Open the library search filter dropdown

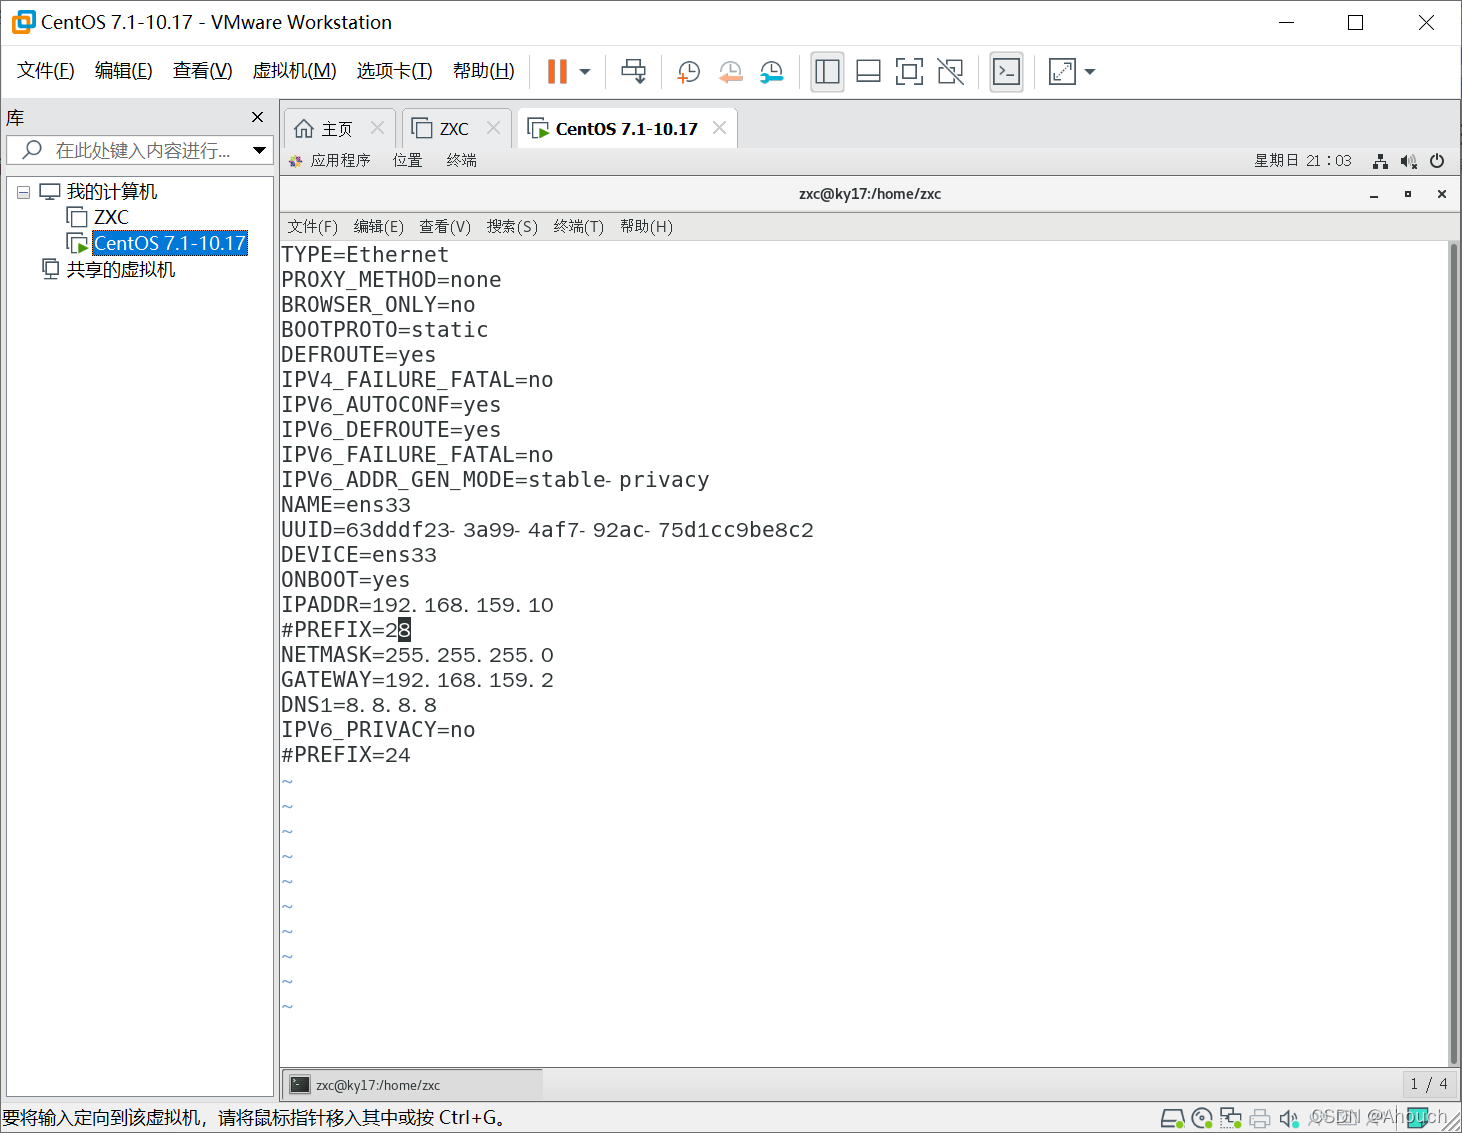[x=260, y=150]
